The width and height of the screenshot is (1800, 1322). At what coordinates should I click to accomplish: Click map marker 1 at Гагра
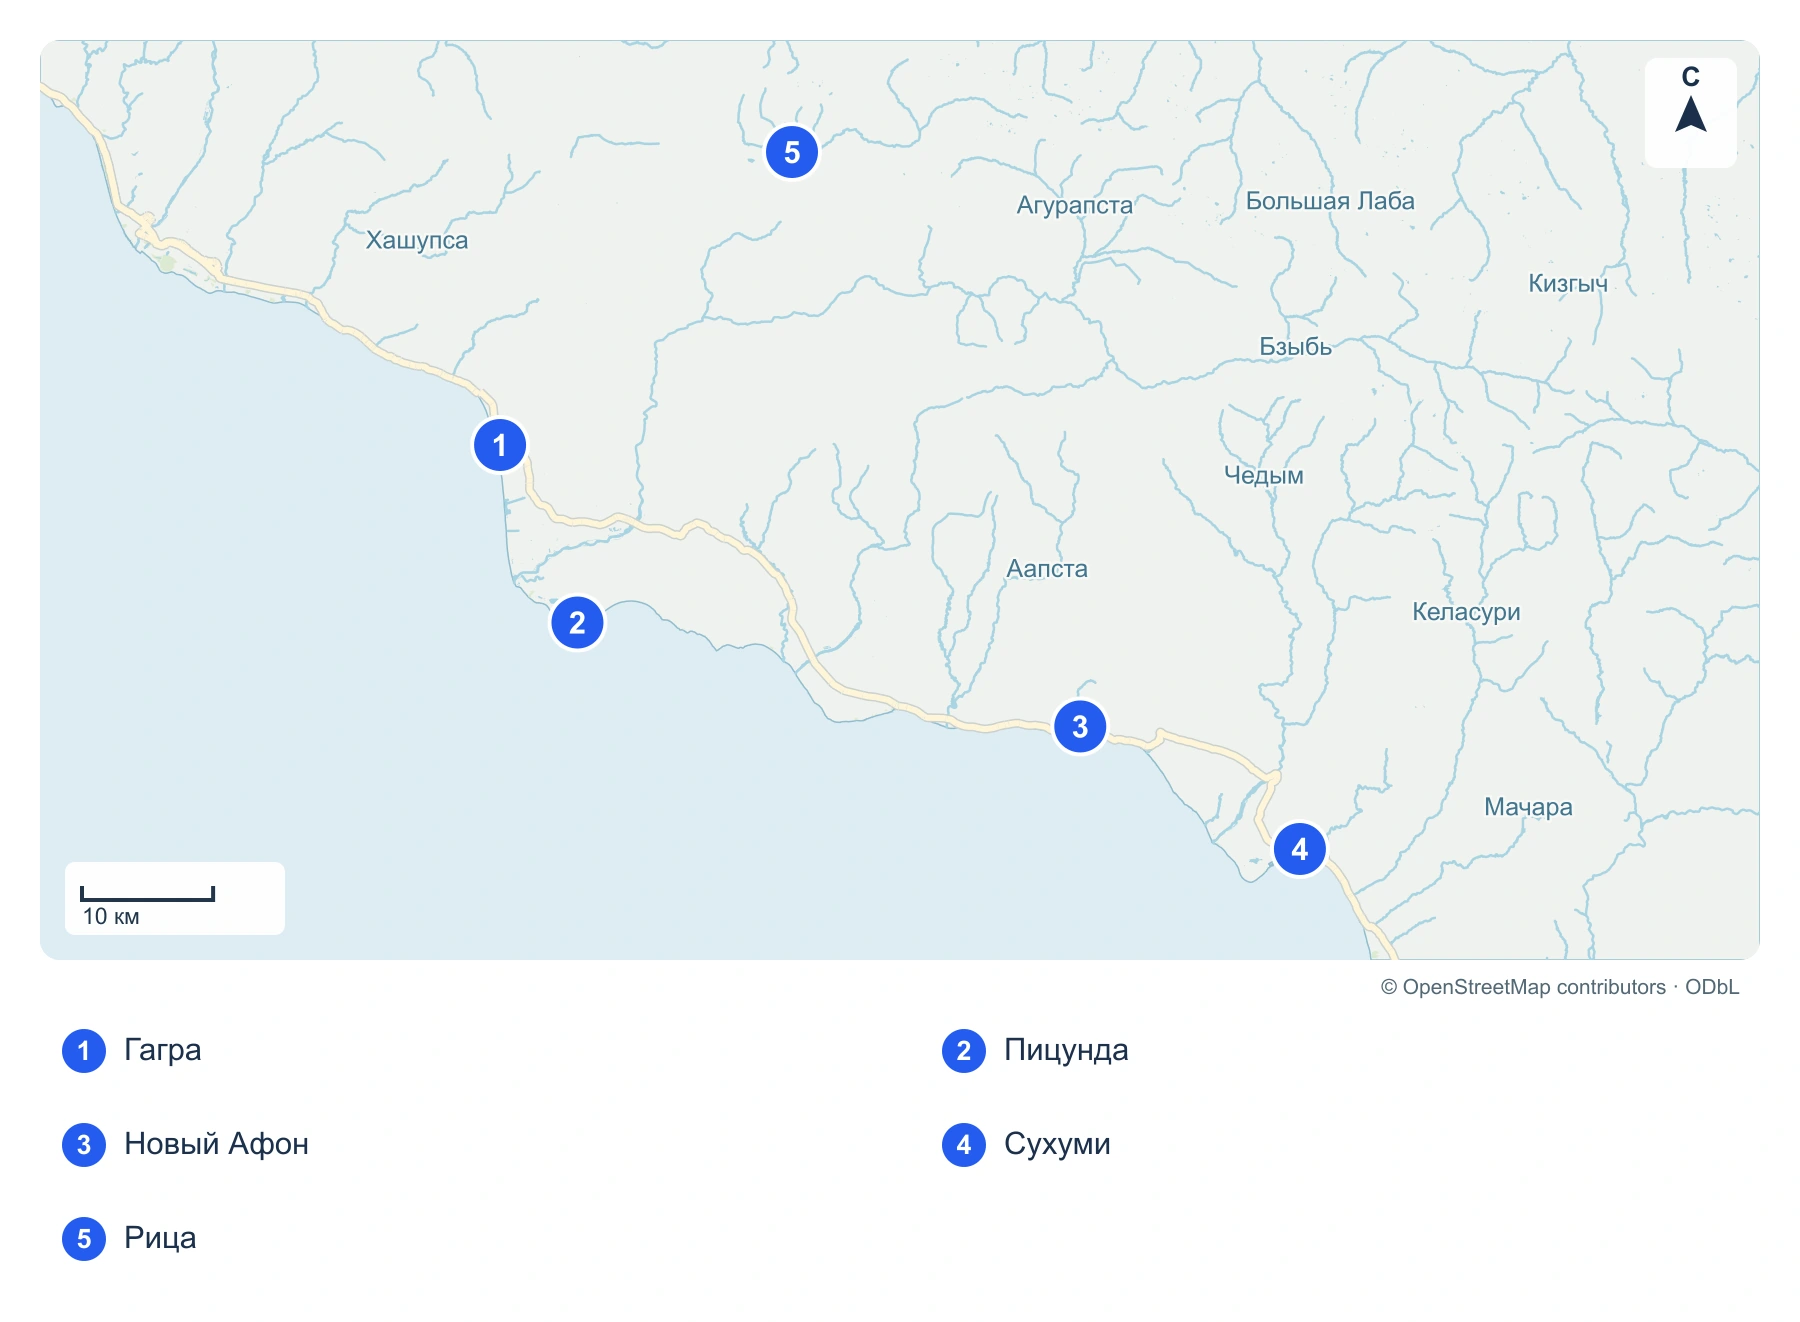click(500, 445)
